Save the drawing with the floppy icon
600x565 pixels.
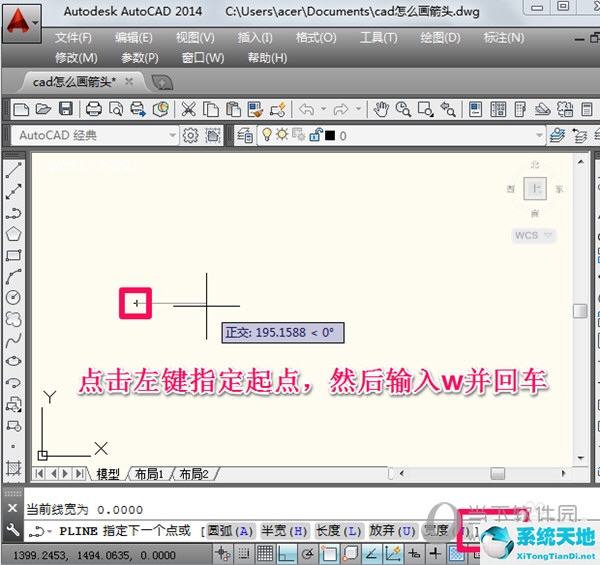click(66, 109)
